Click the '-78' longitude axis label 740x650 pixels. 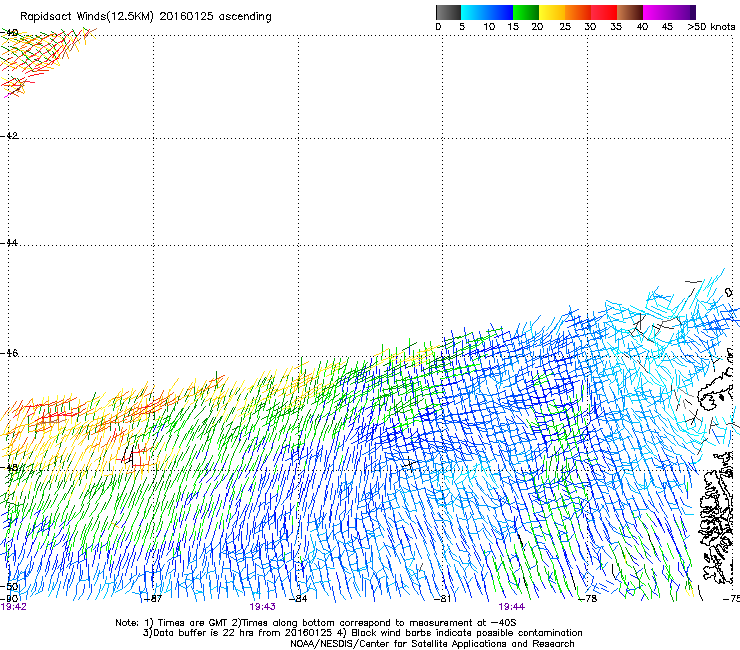588,599
